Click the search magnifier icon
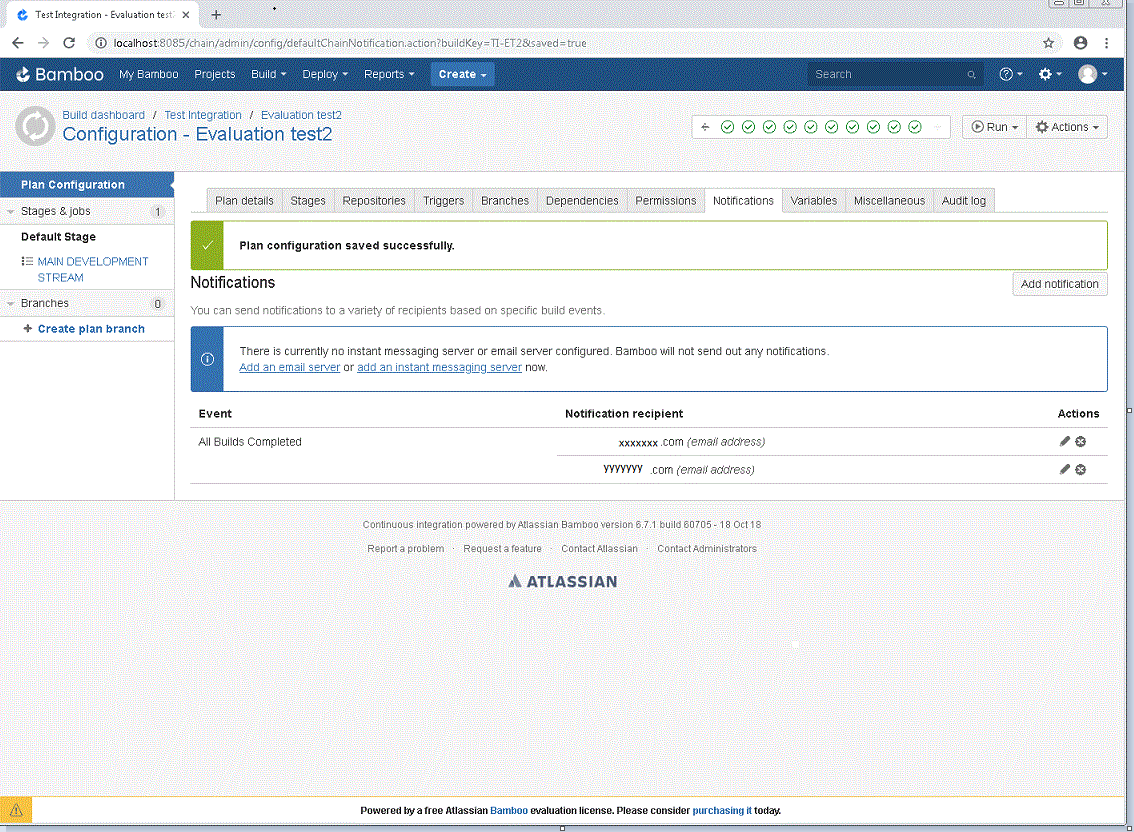Screen dimensions: 1134x832 tap(971, 75)
